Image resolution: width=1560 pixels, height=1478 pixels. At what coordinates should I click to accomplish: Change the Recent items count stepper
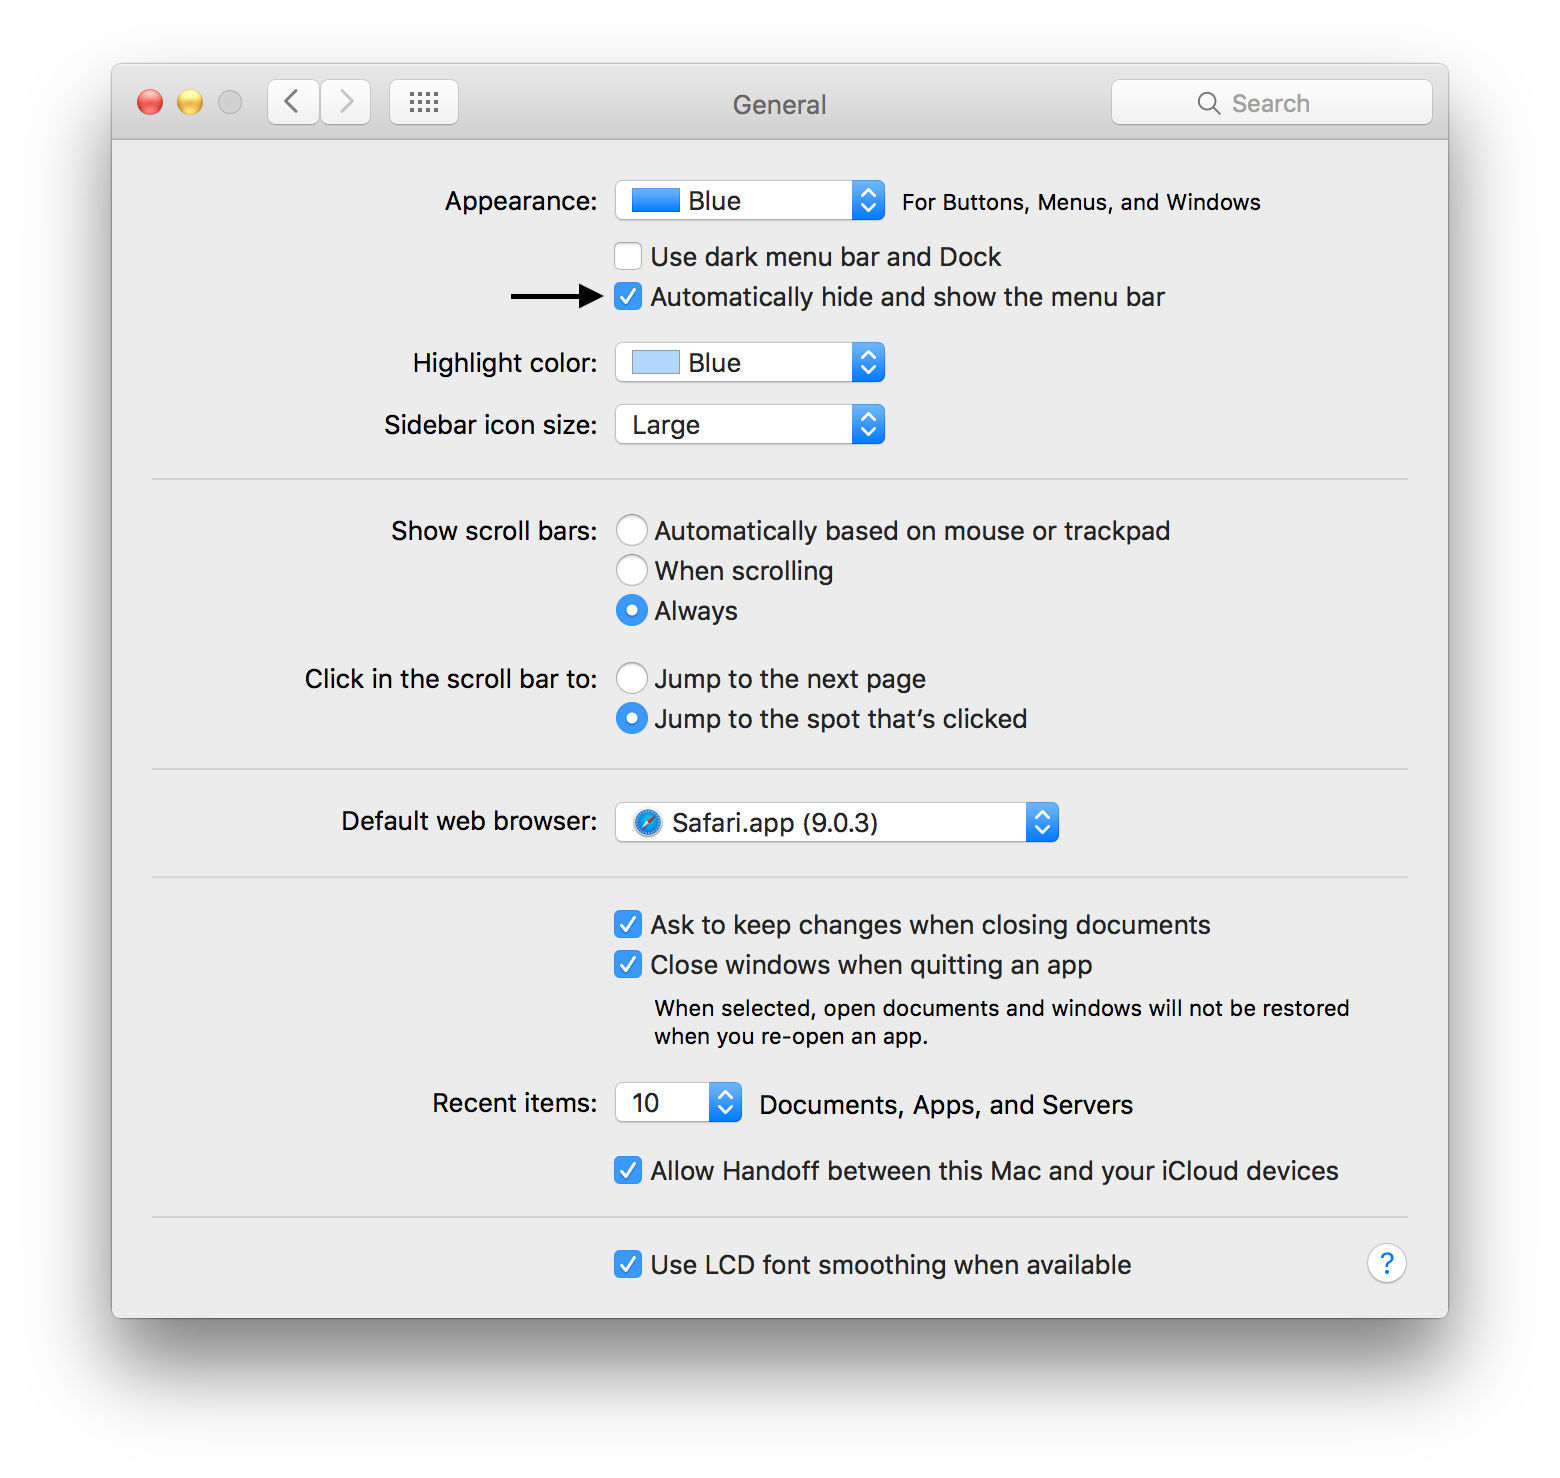pos(725,1102)
